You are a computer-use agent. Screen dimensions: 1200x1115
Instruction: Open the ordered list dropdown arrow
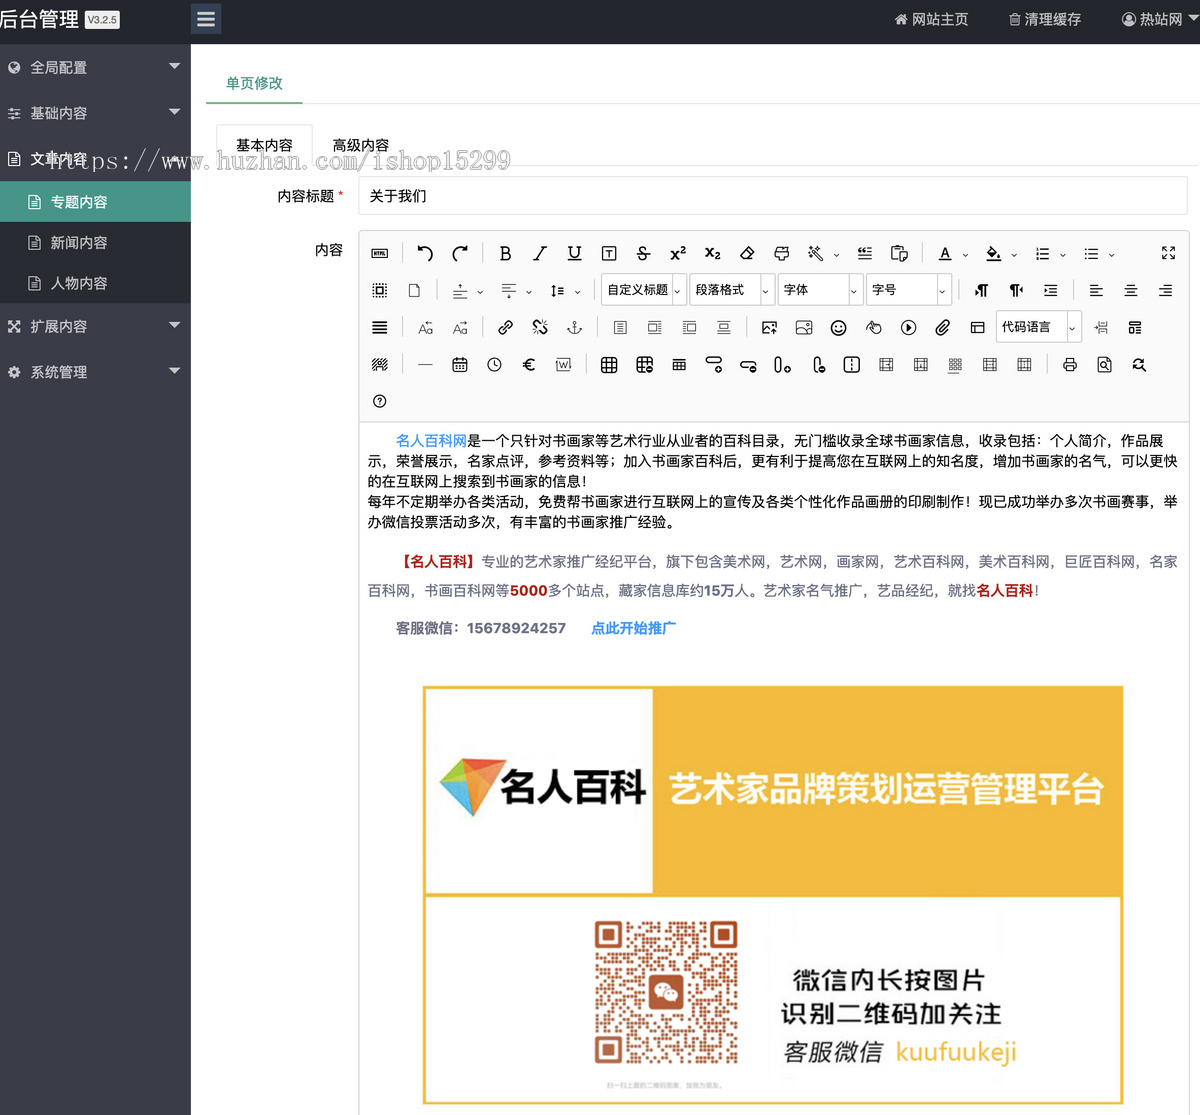[x=1063, y=255]
